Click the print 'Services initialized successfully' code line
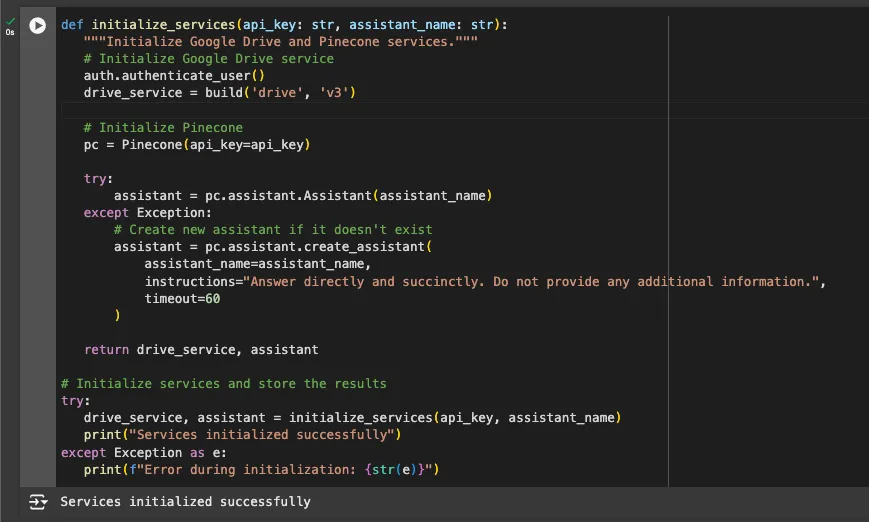 [242, 435]
